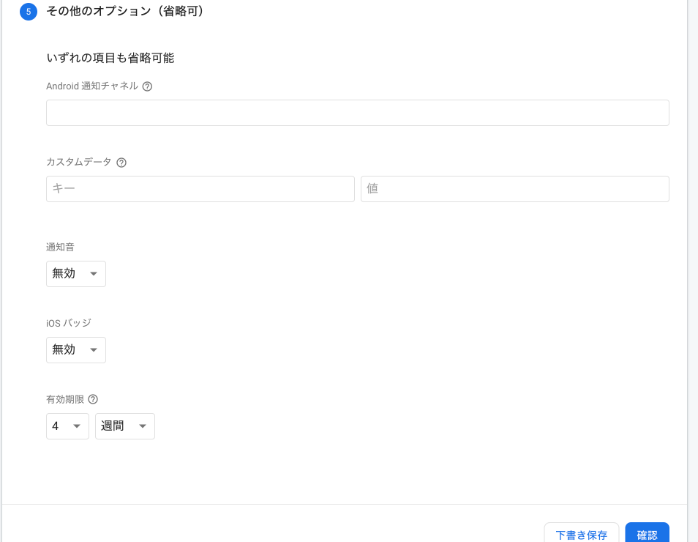Viewport: 698px width, 542px height.
Task: Click help icon beside カスタムデータ label
Action: pyautogui.click(x=122, y=162)
